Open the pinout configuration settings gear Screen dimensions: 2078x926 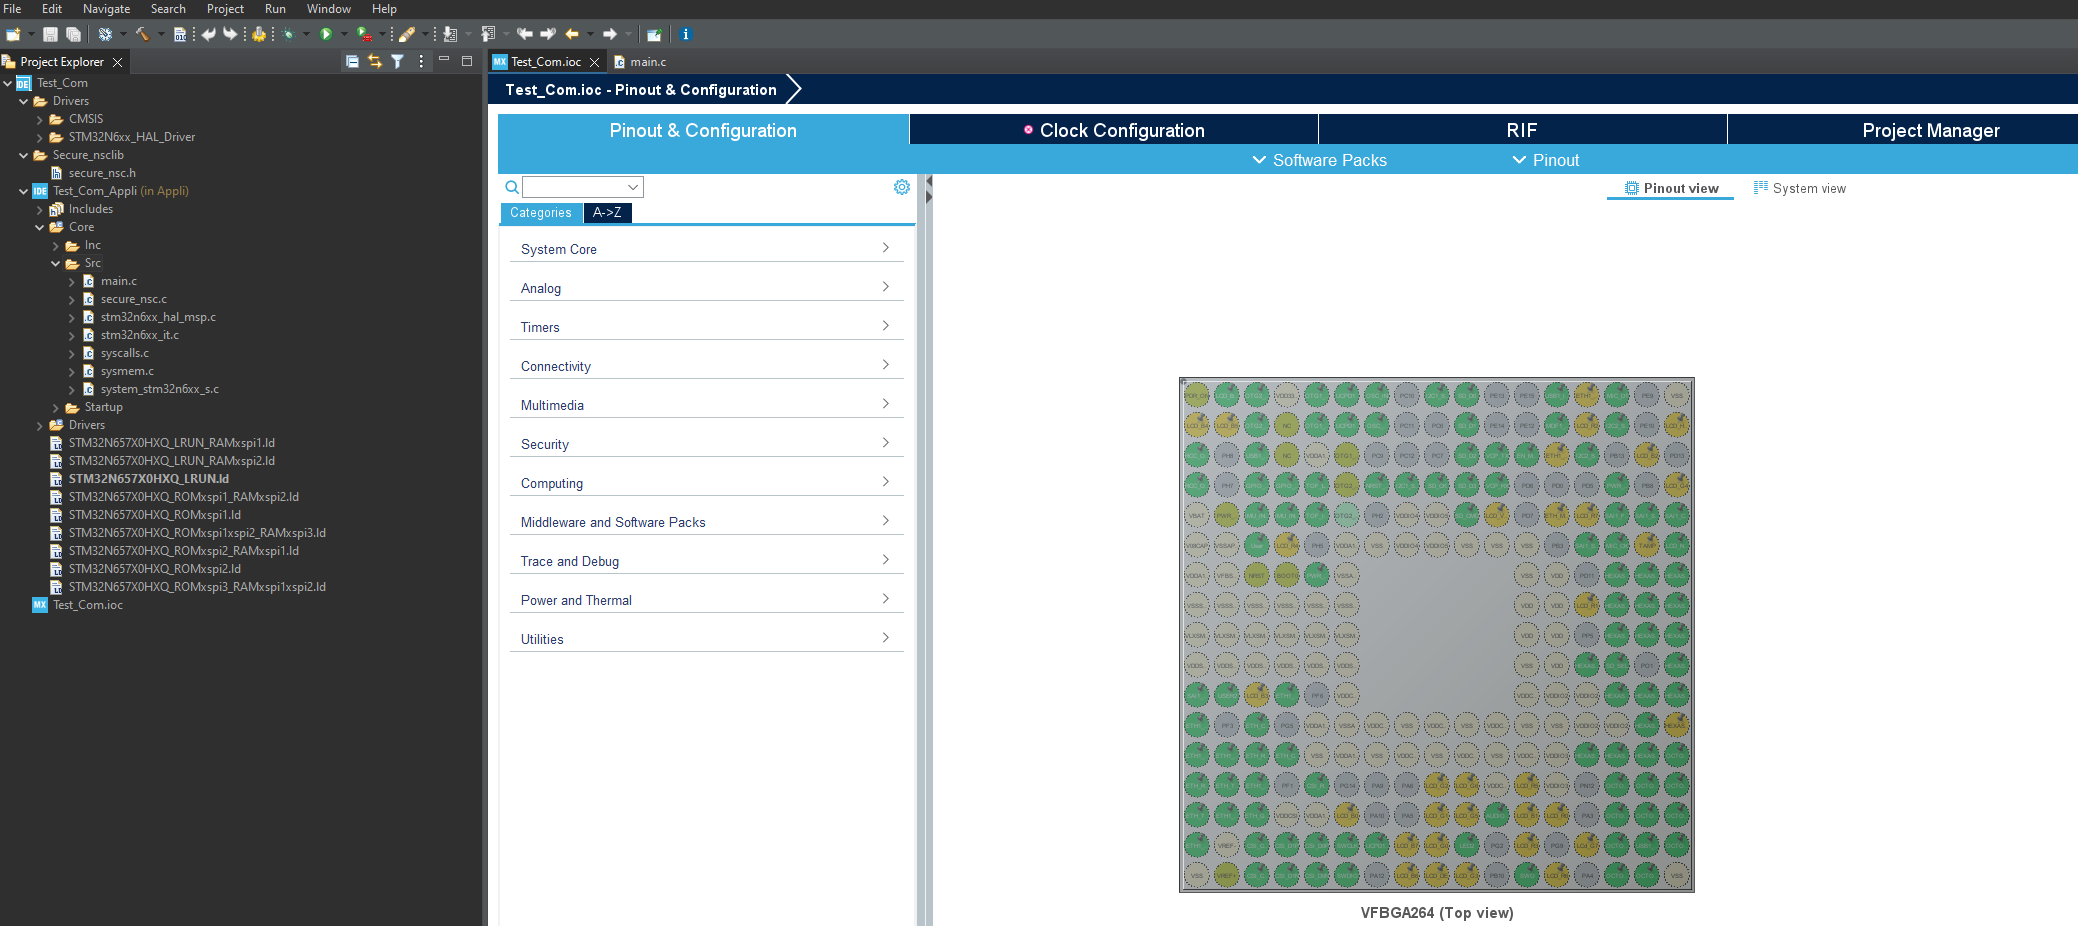(x=901, y=187)
